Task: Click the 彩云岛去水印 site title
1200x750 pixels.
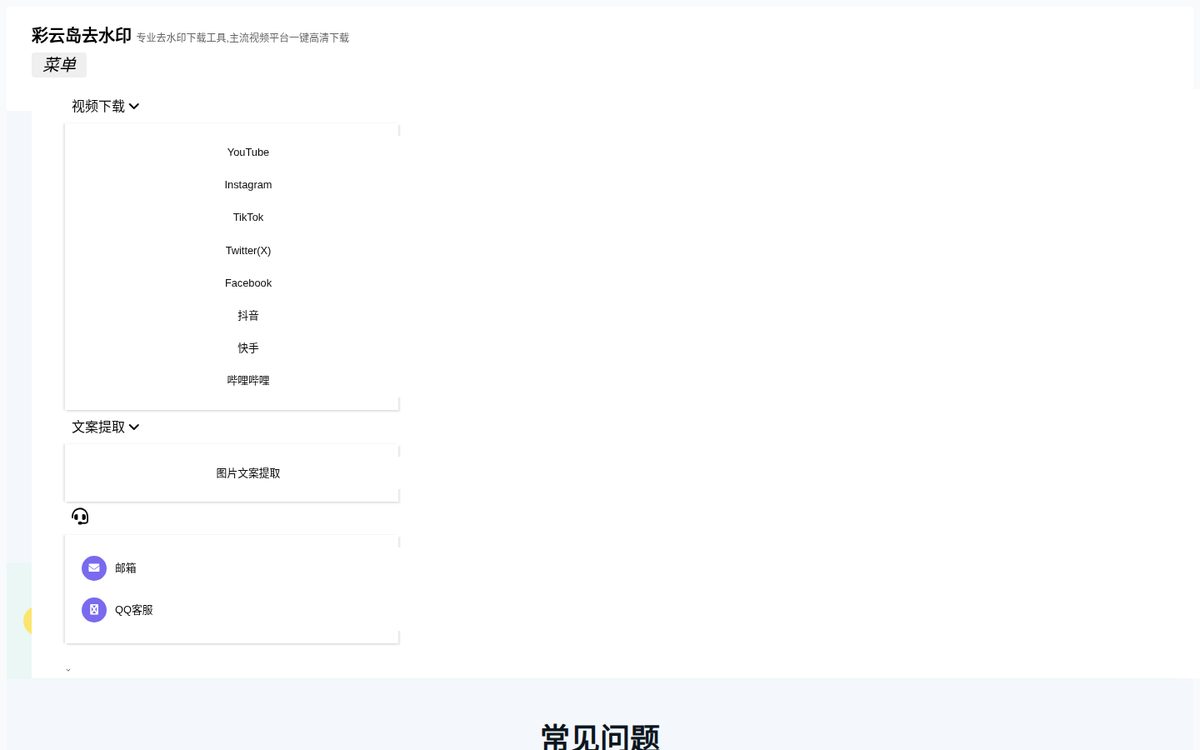Action: tap(81, 35)
